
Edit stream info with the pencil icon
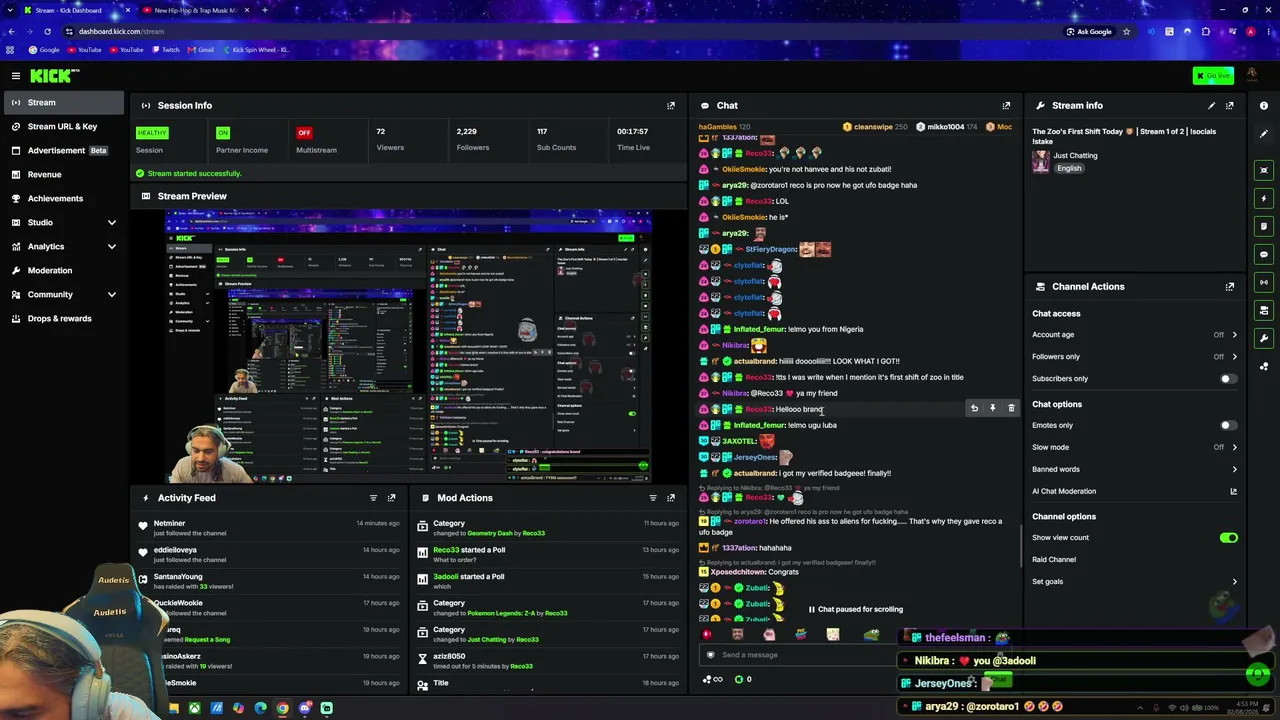pyautogui.click(x=1212, y=105)
